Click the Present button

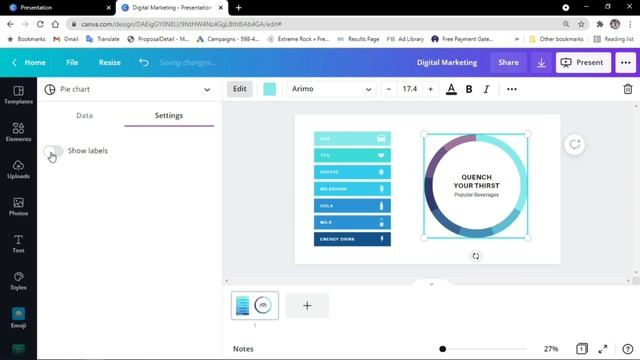pyautogui.click(x=583, y=62)
